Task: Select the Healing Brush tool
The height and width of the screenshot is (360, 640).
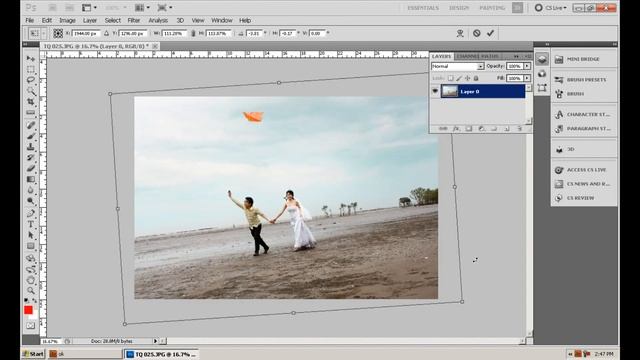Action: click(x=31, y=125)
